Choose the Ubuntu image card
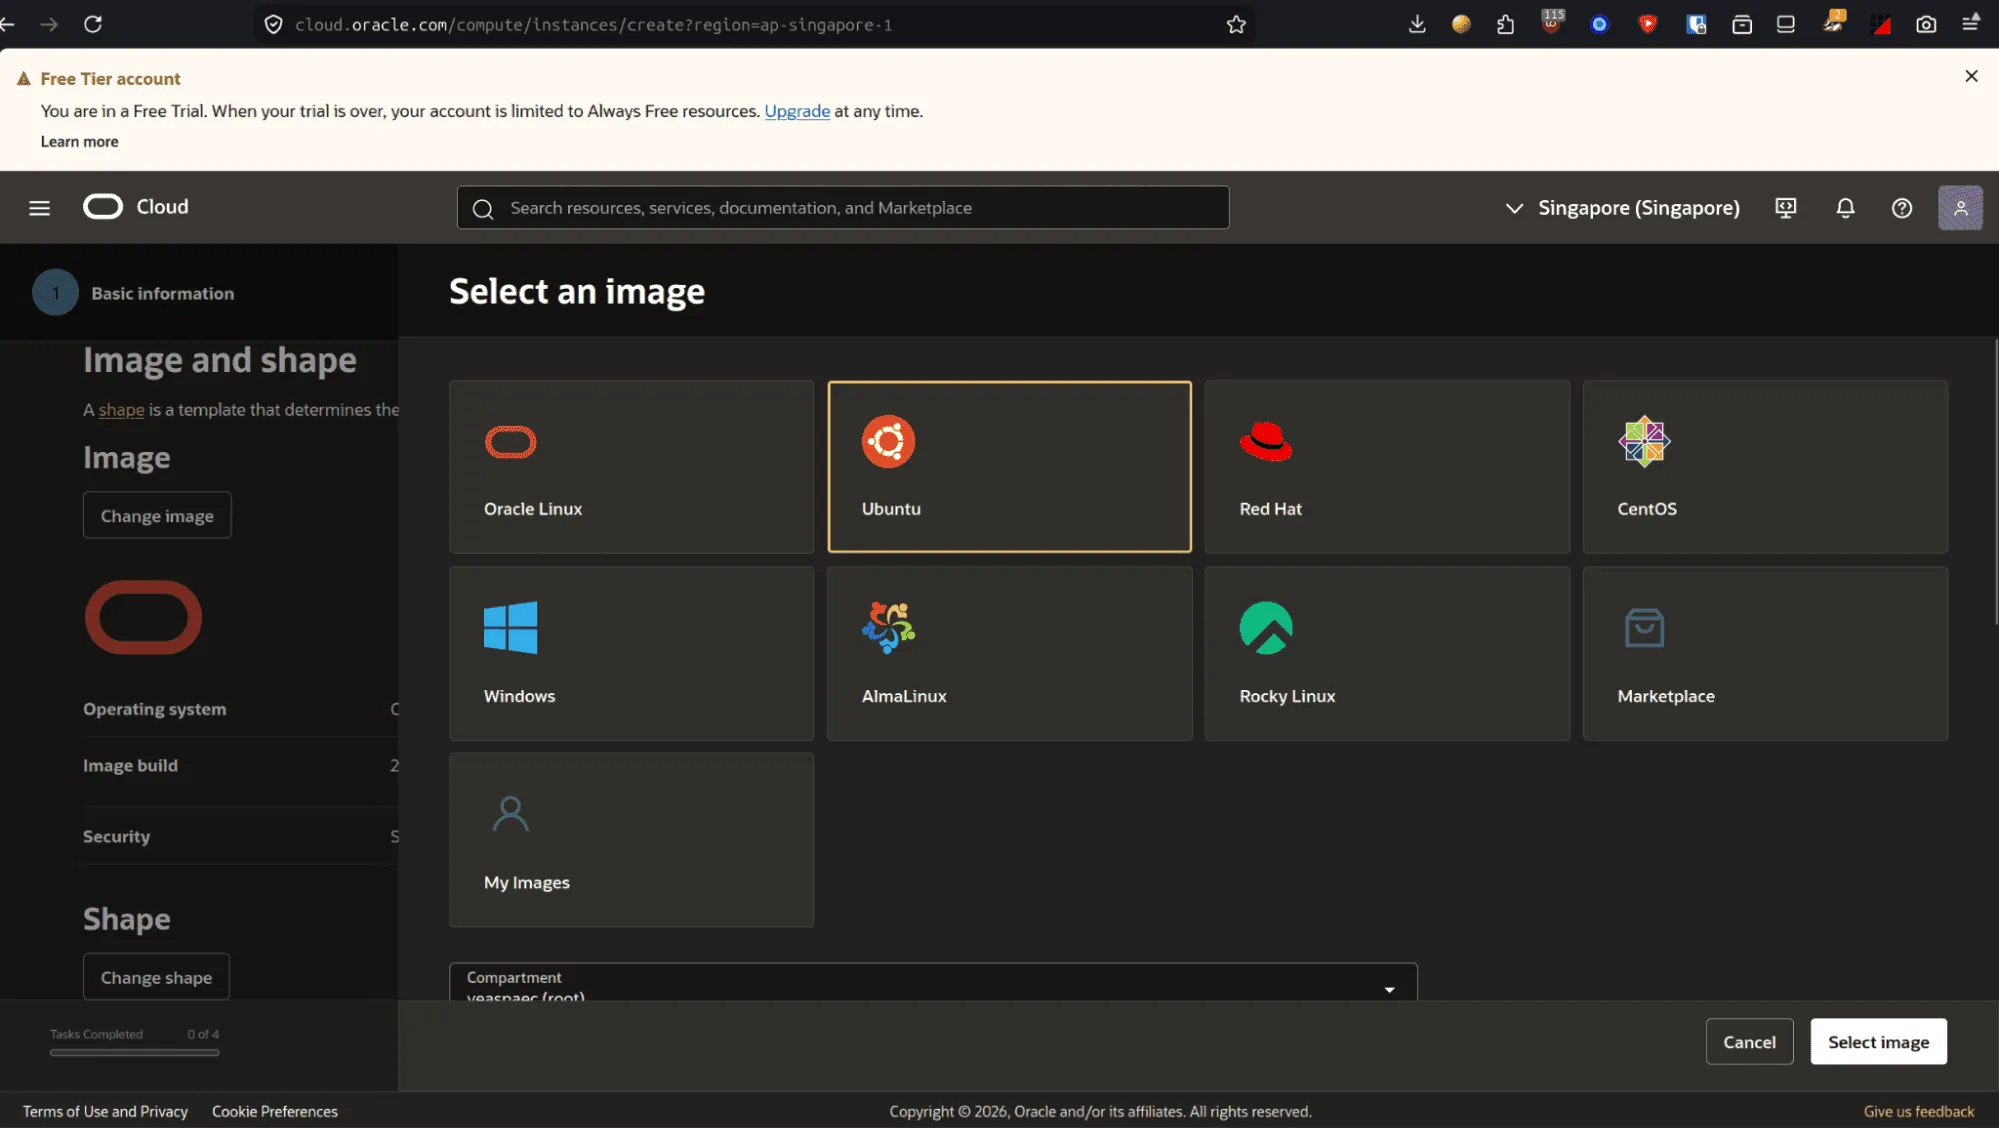The image size is (1999, 1129). [x=1009, y=466]
